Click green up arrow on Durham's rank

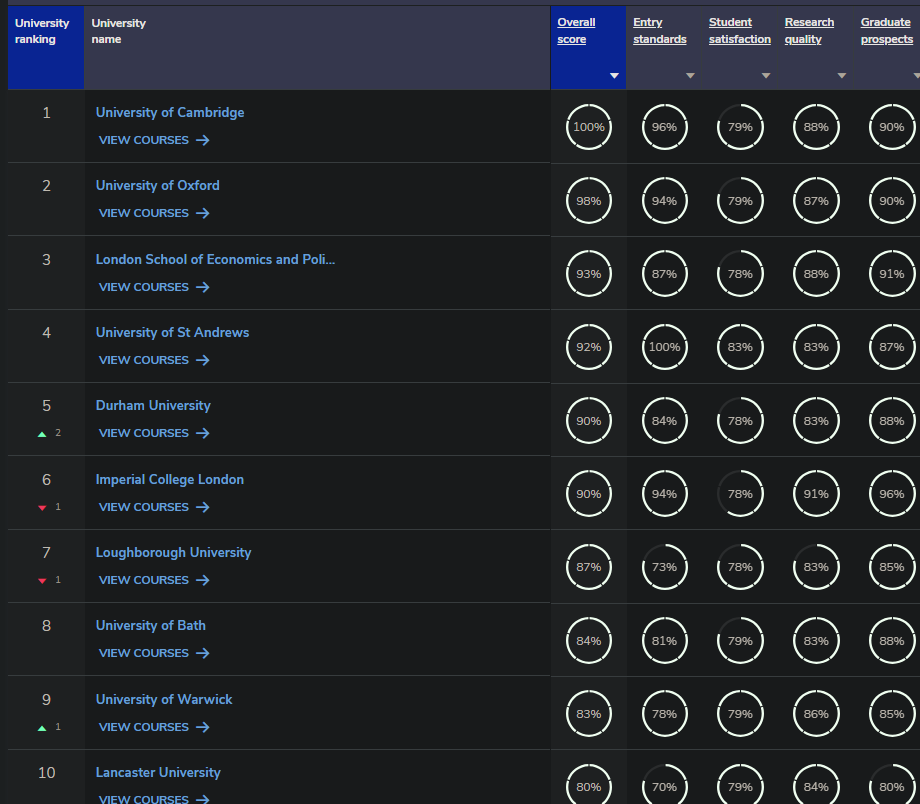point(42,434)
